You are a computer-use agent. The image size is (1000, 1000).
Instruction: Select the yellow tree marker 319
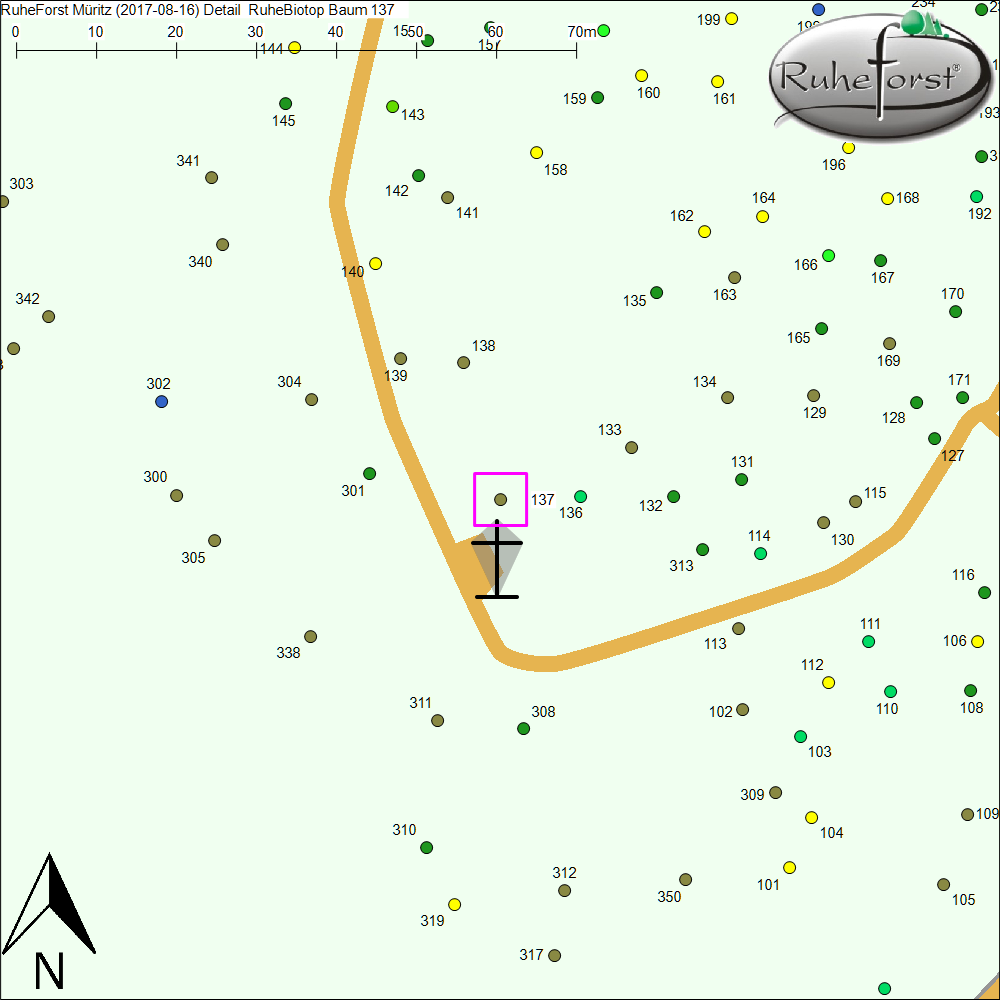tap(455, 905)
